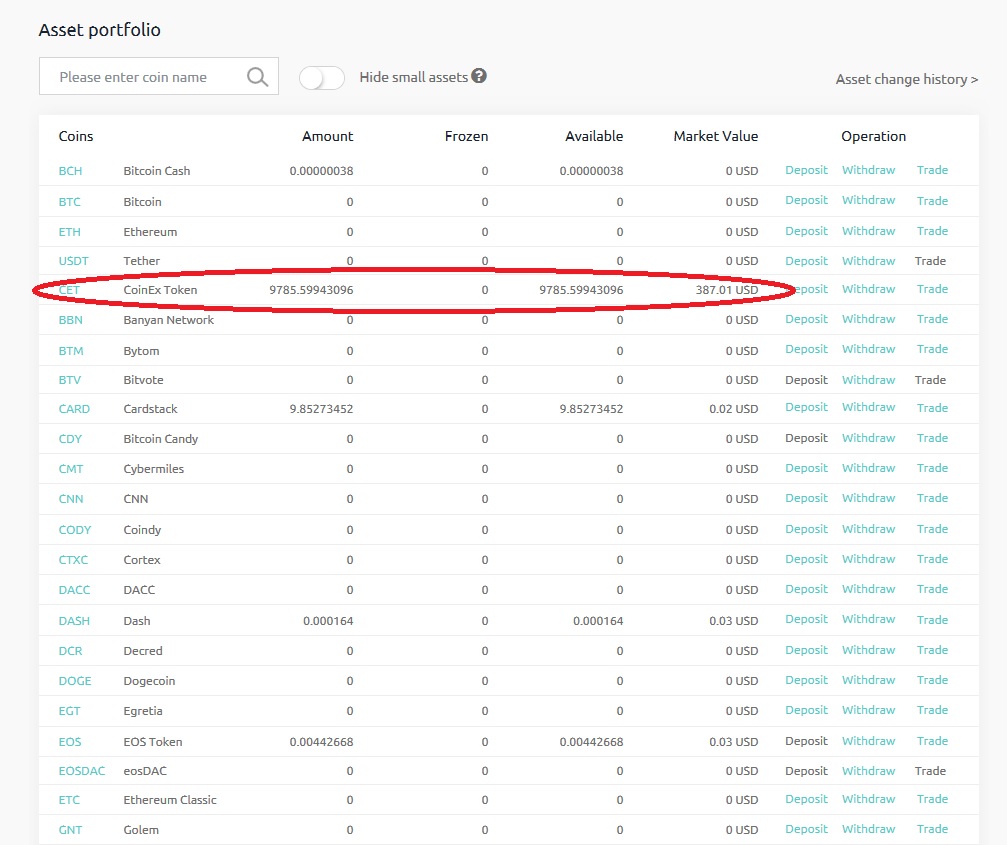Open the ETH coin link

69,232
